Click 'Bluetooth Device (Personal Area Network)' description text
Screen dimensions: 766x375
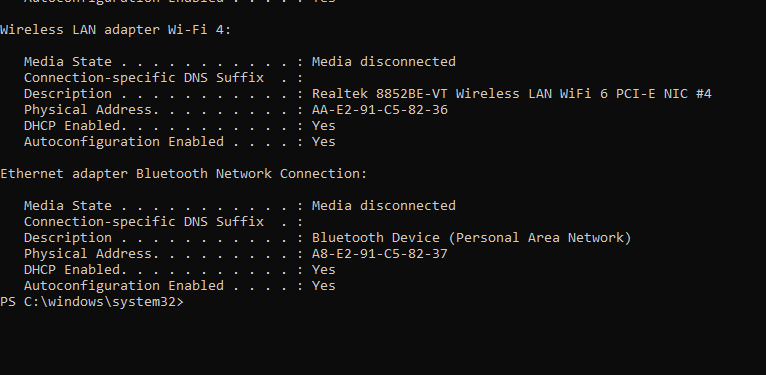point(471,238)
